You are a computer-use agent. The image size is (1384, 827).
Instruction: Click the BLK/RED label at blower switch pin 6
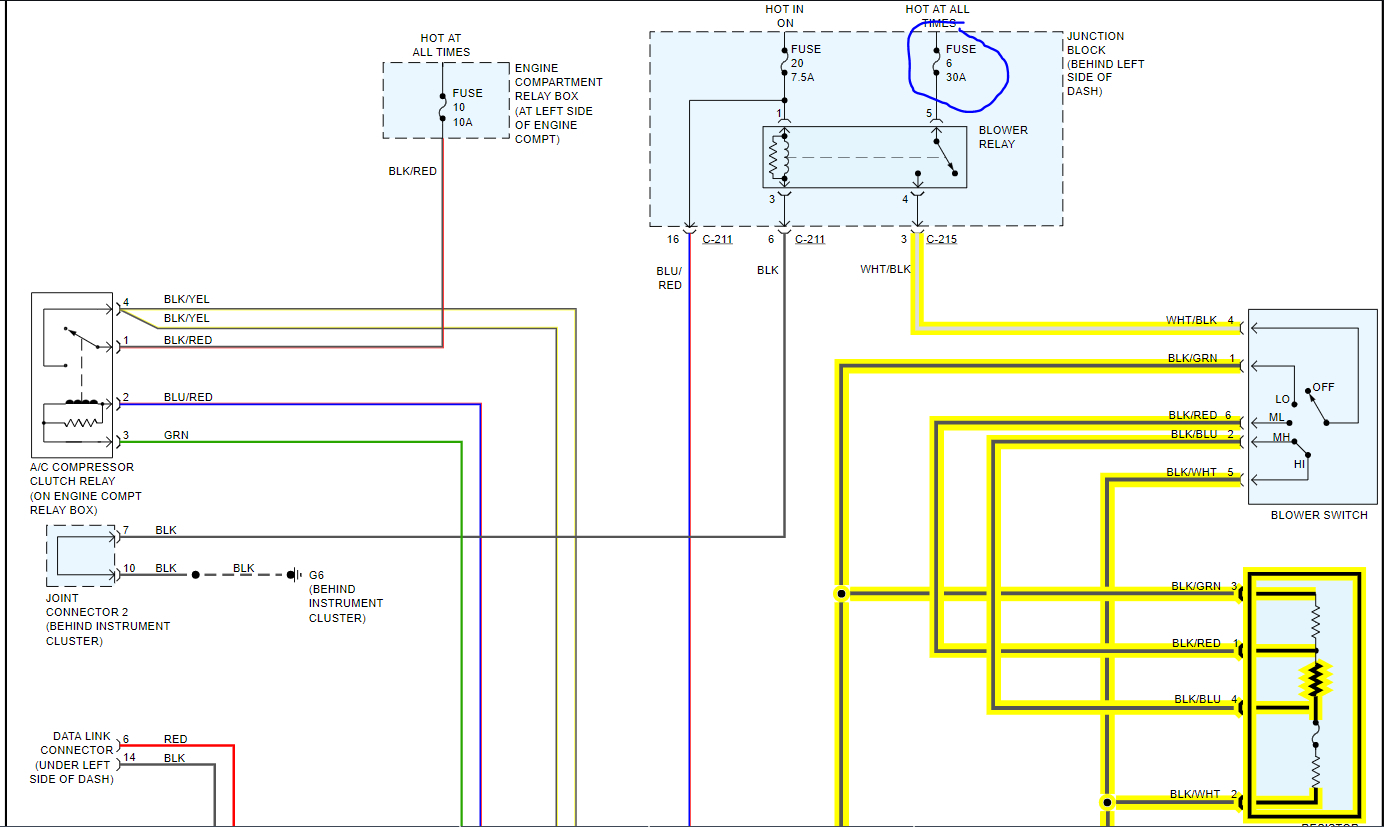[1193, 415]
